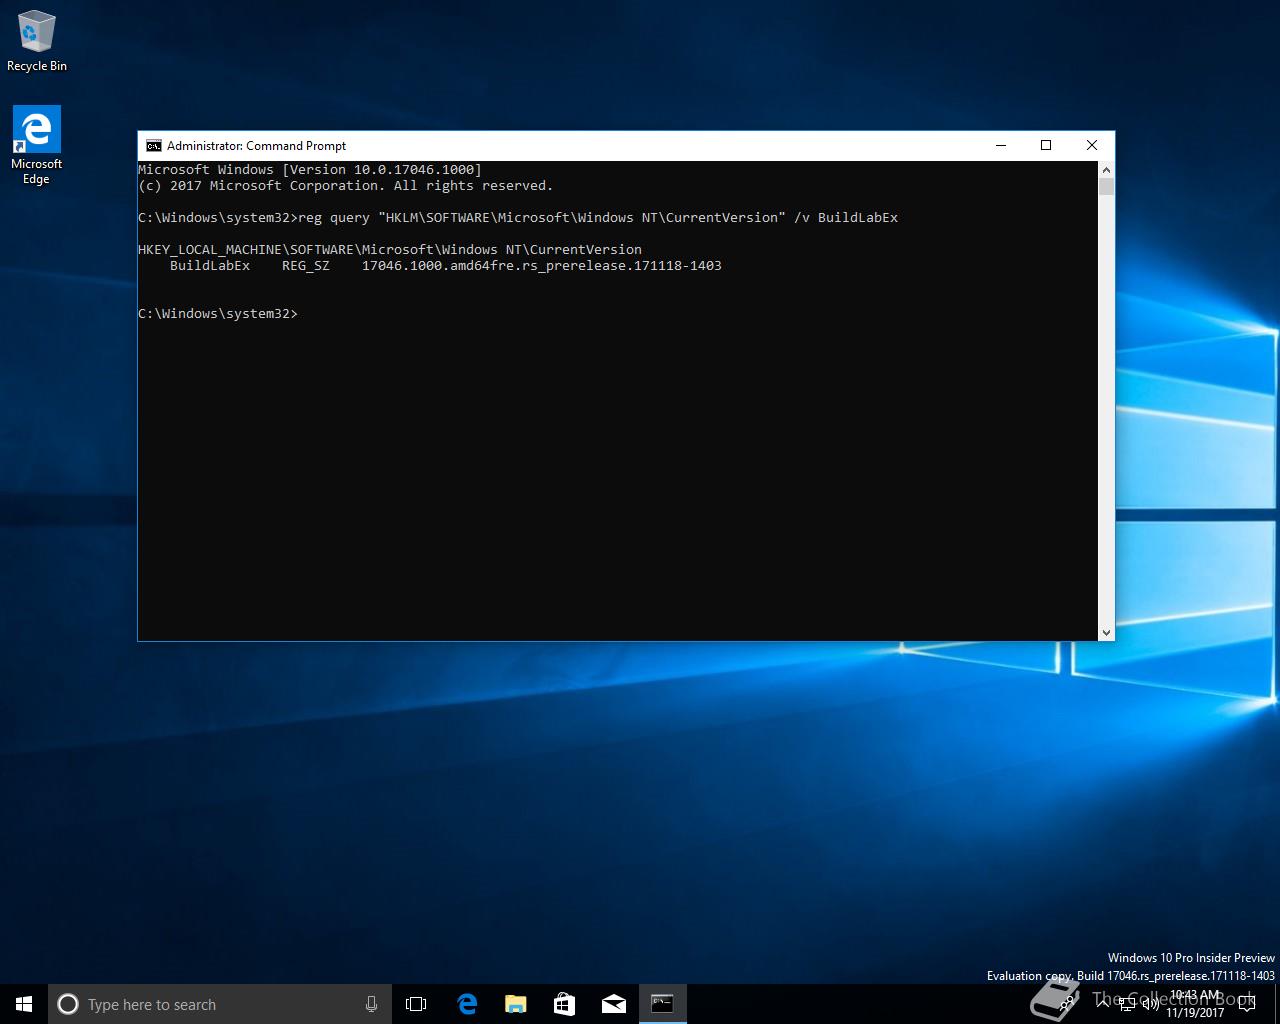Minimize the Command Prompt window
Viewport: 1280px width, 1024px height.
tap(1000, 145)
